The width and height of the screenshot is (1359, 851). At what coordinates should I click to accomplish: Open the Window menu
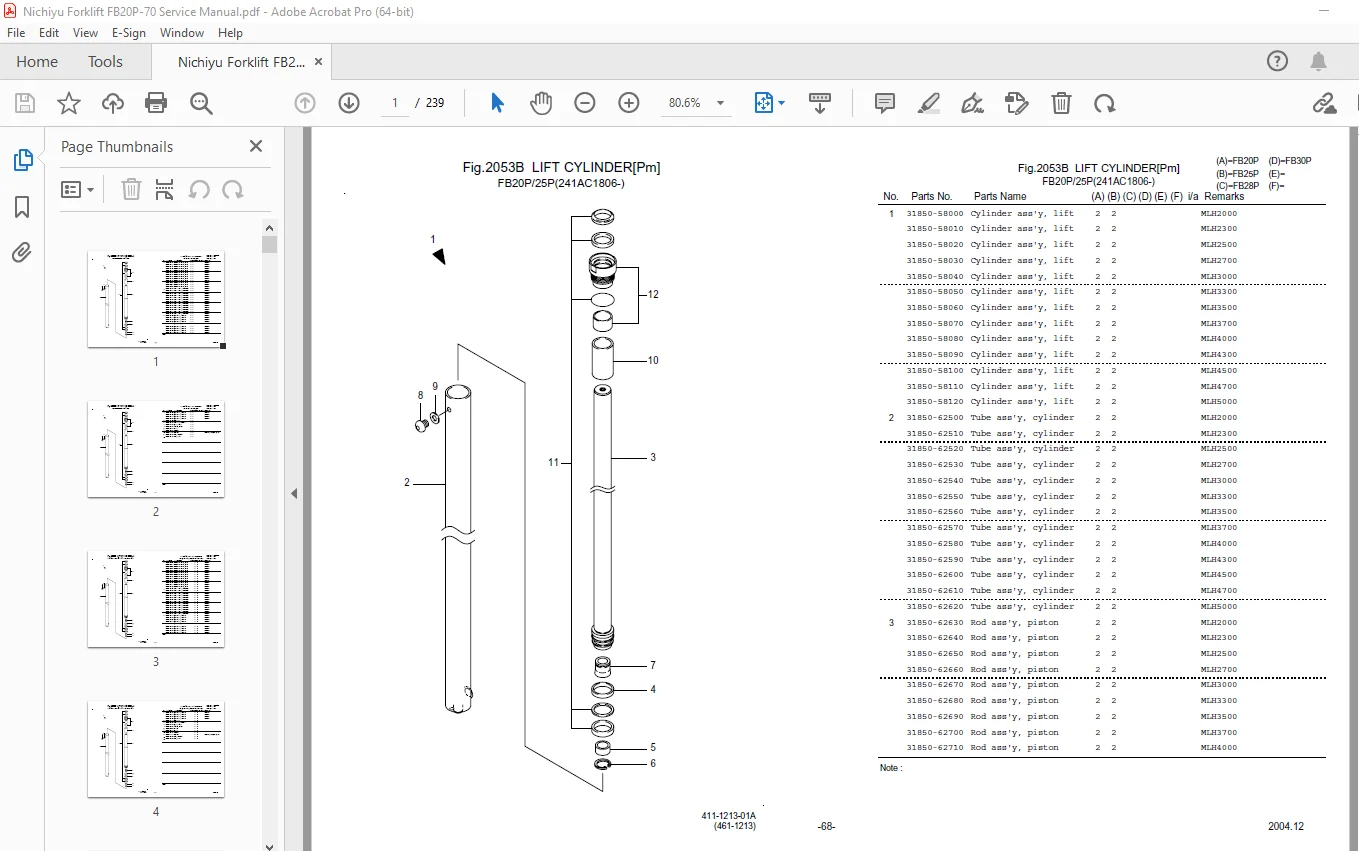click(x=182, y=33)
